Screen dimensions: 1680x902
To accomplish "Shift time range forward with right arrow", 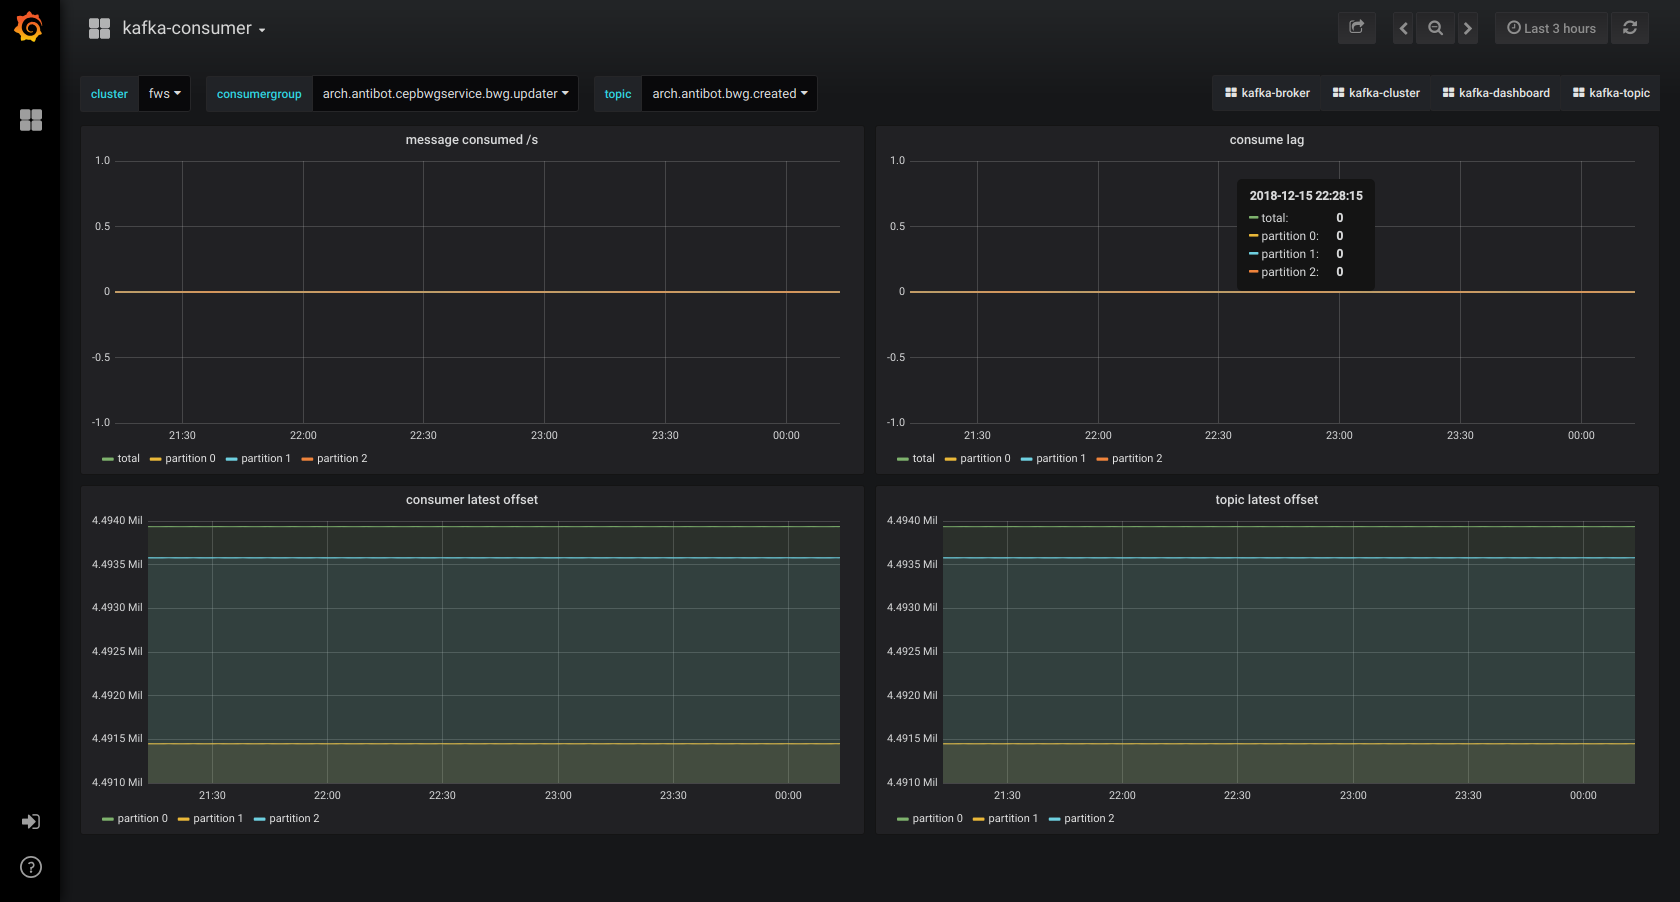I will (x=1468, y=28).
